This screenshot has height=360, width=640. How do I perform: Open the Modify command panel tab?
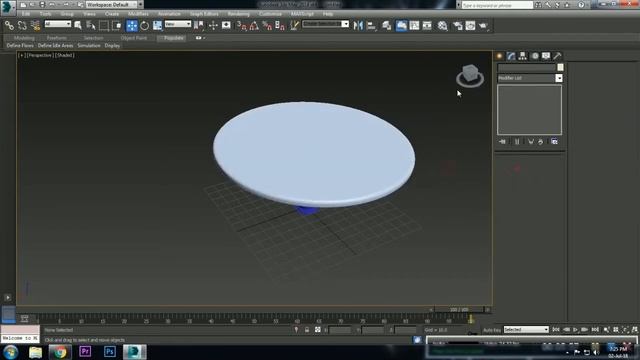tap(511, 56)
